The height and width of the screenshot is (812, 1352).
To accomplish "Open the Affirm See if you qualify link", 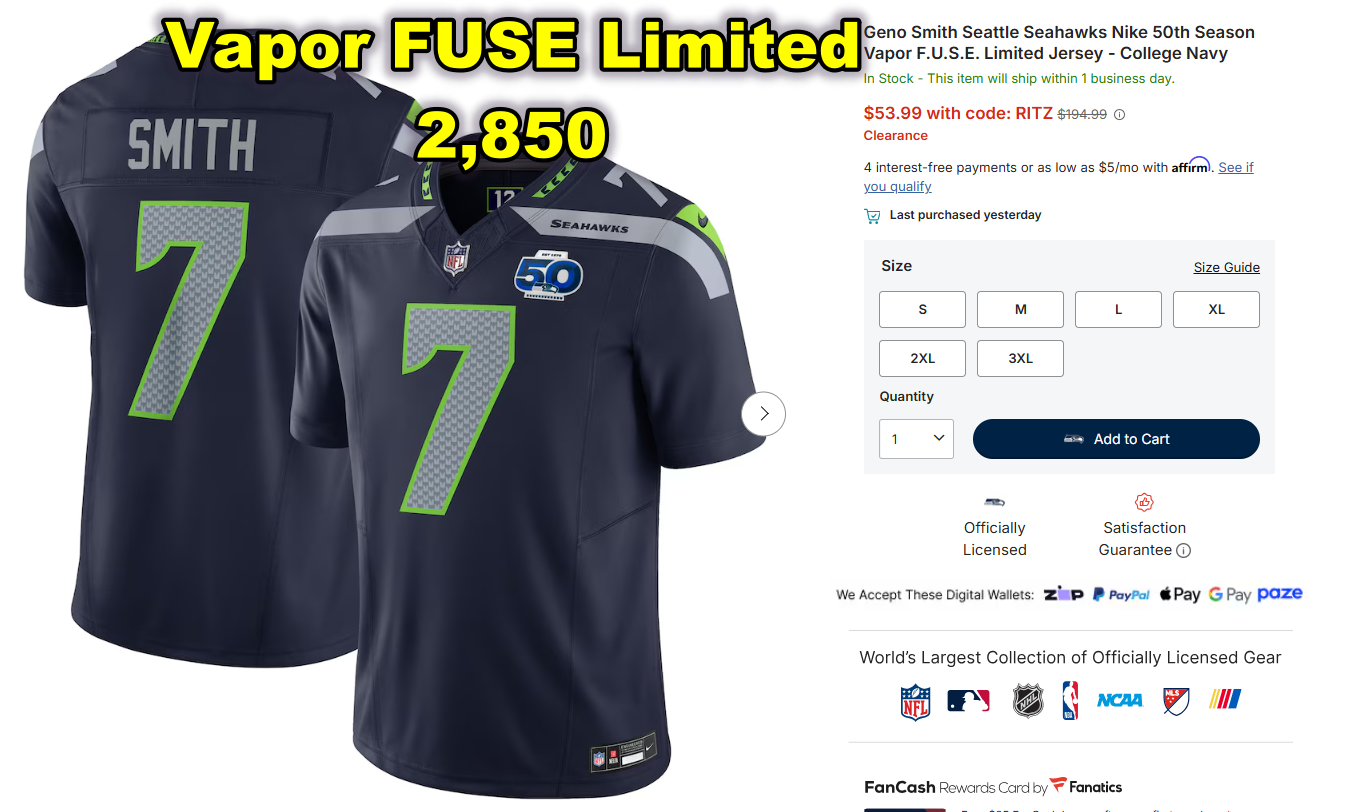I will (x=1059, y=177).
